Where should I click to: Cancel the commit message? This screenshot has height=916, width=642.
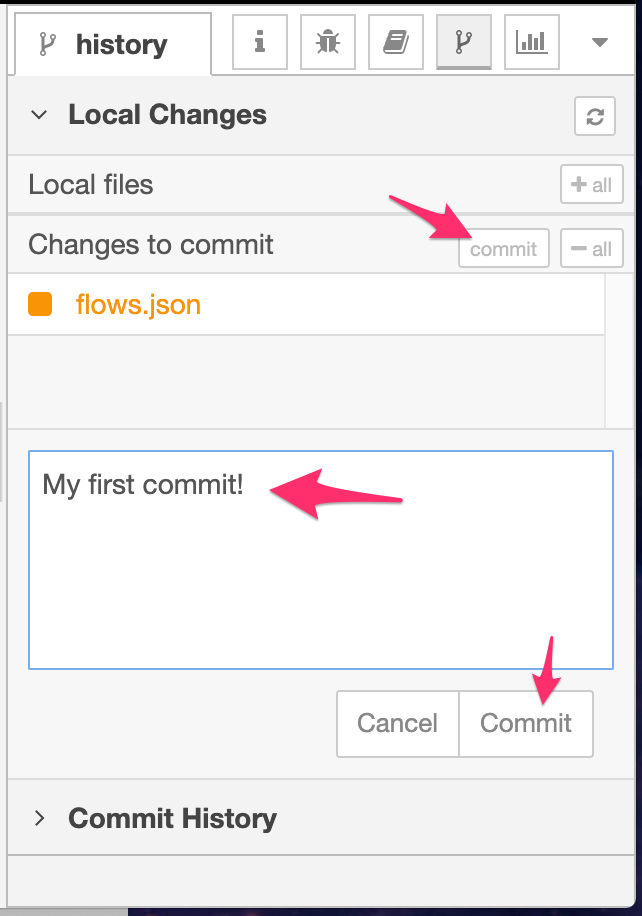tap(398, 724)
